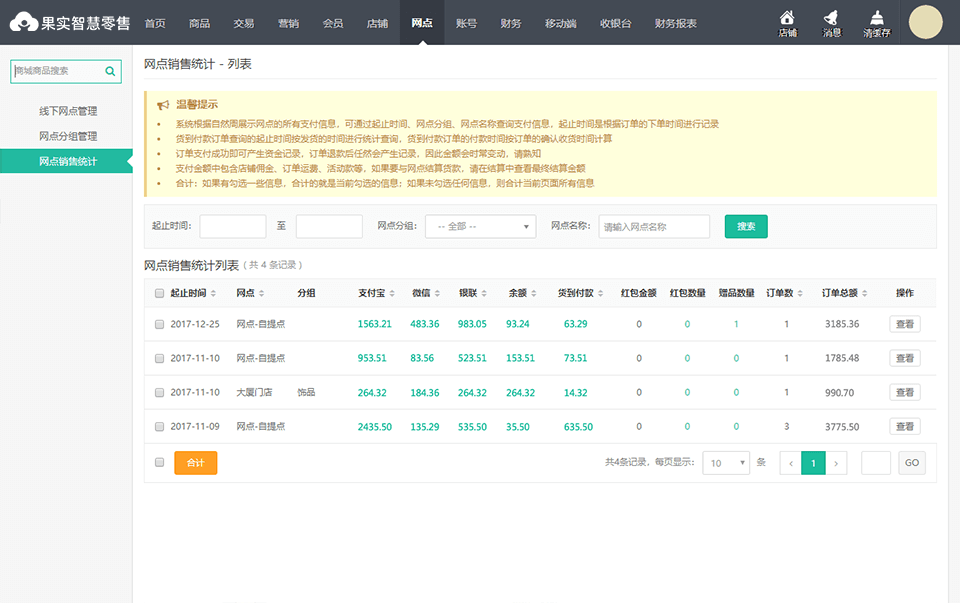
Task: Click the 起止时间 date input field
Action: pos(232,226)
